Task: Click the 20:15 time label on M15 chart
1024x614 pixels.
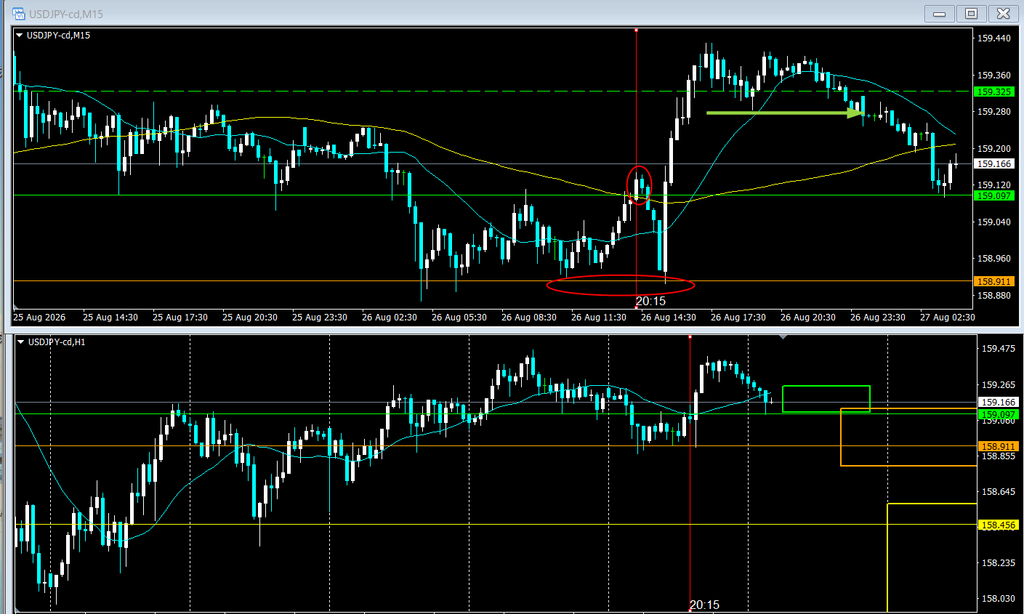Action: click(x=650, y=301)
